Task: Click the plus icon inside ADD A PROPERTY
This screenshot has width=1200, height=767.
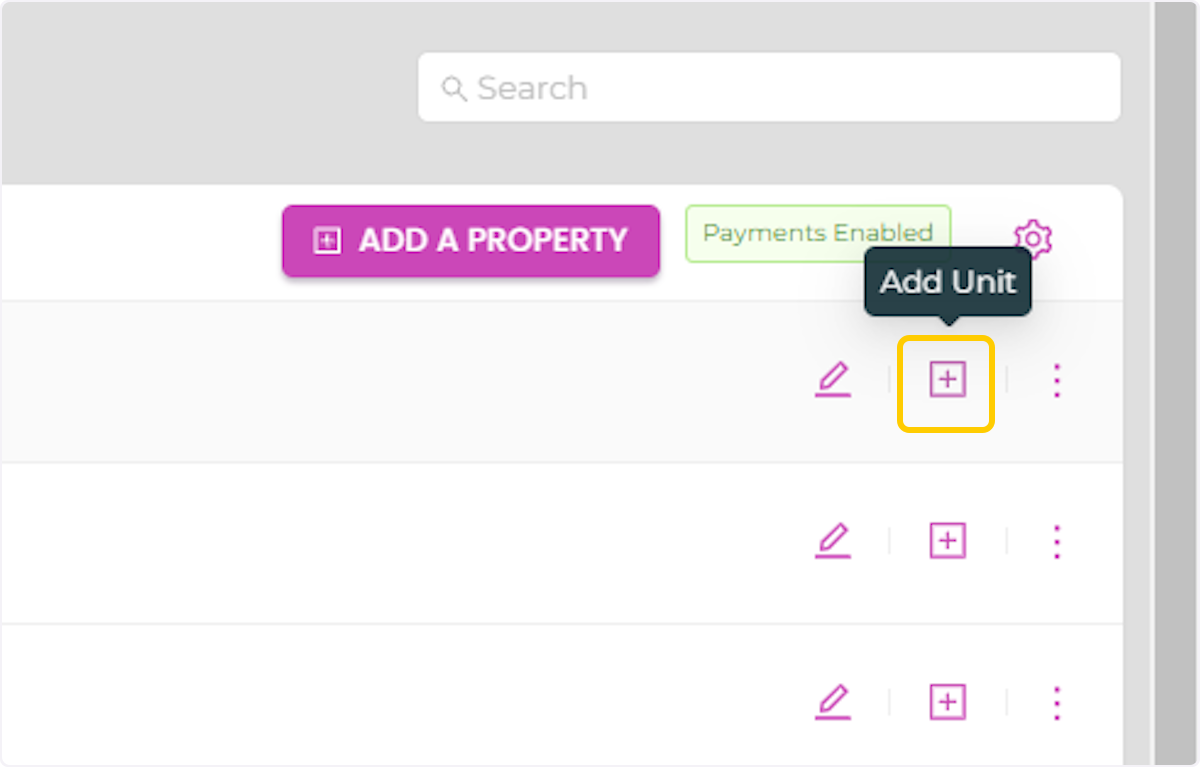Action: [x=327, y=241]
